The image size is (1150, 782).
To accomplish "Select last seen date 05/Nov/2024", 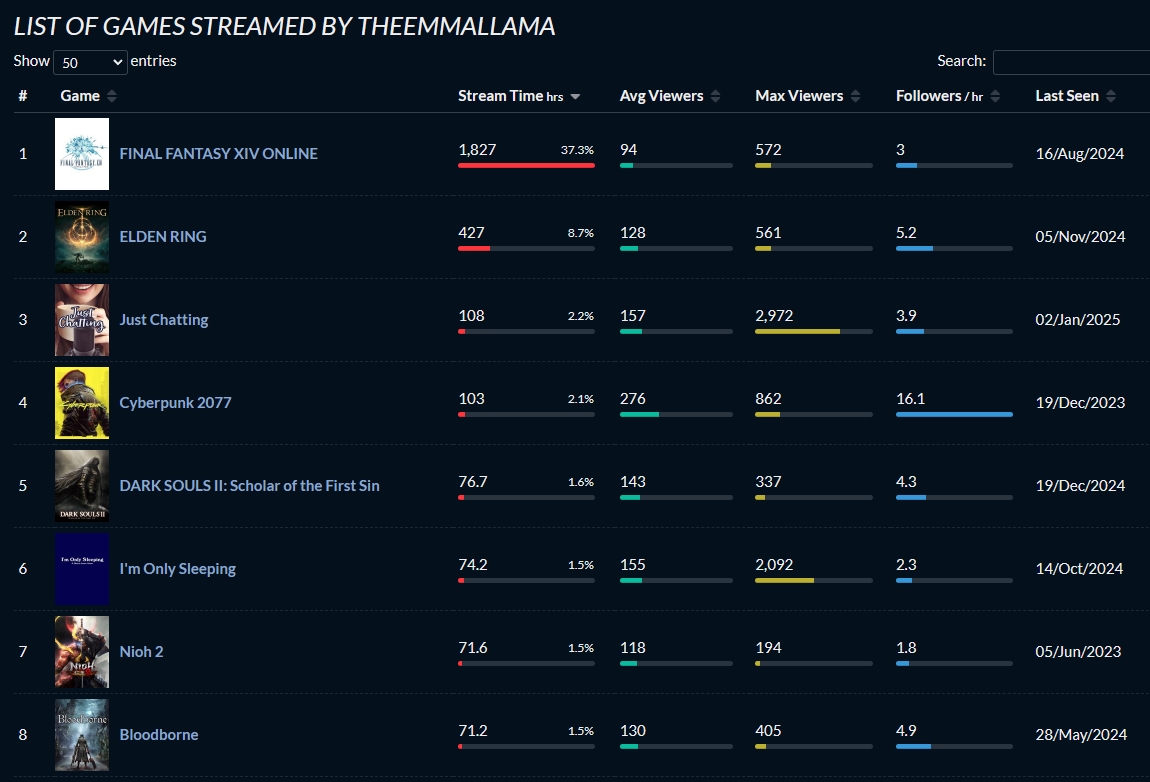I will 1080,236.
